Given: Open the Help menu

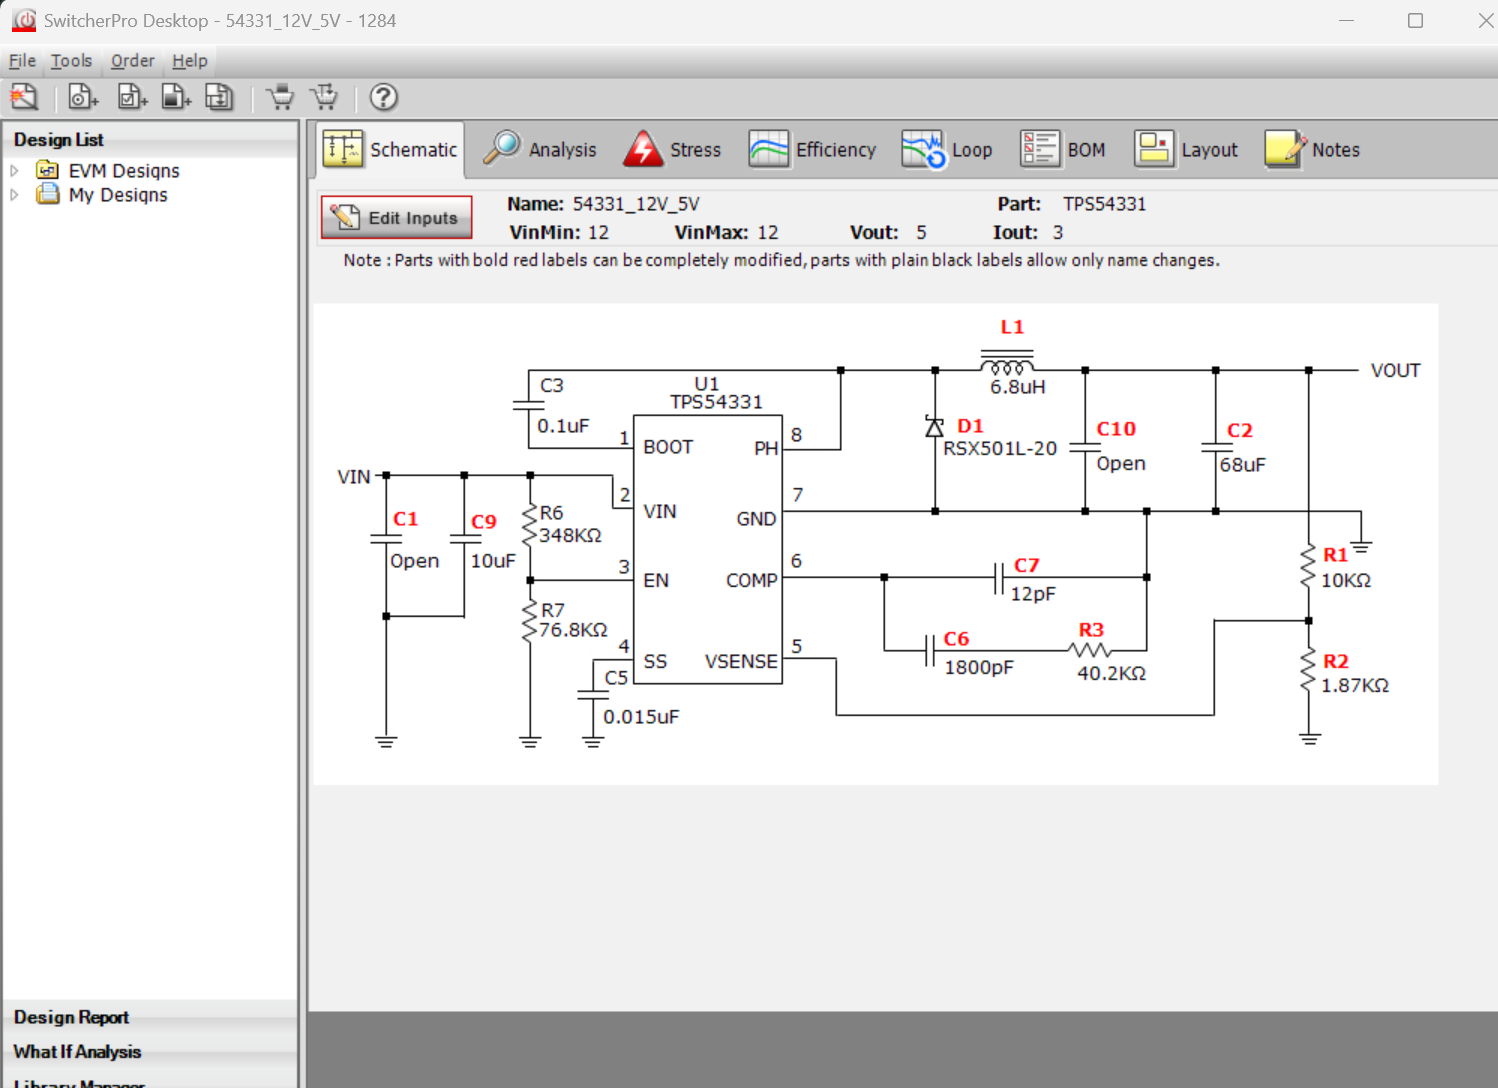Looking at the screenshot, I should 190,61.
